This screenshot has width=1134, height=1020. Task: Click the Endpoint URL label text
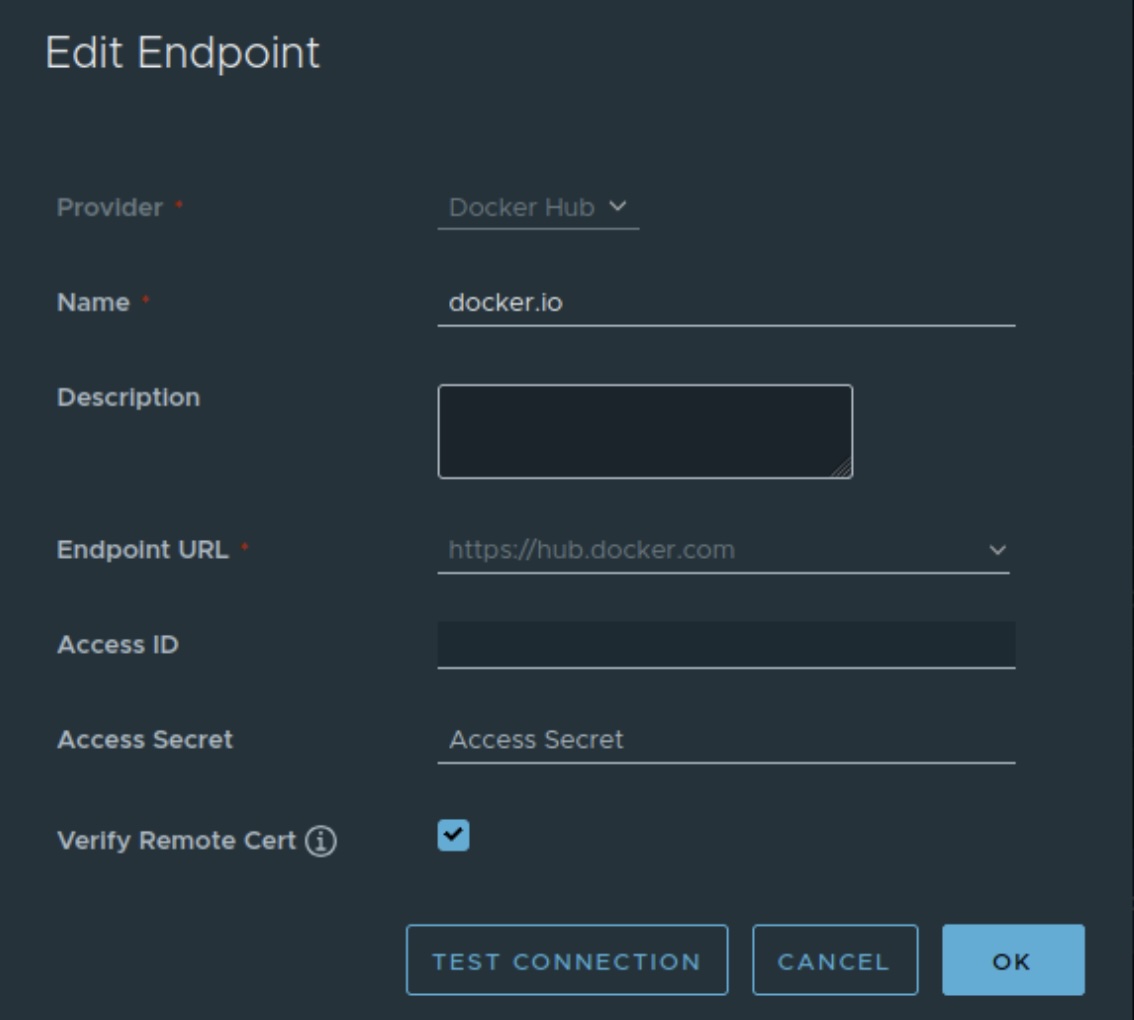point(142,549)
